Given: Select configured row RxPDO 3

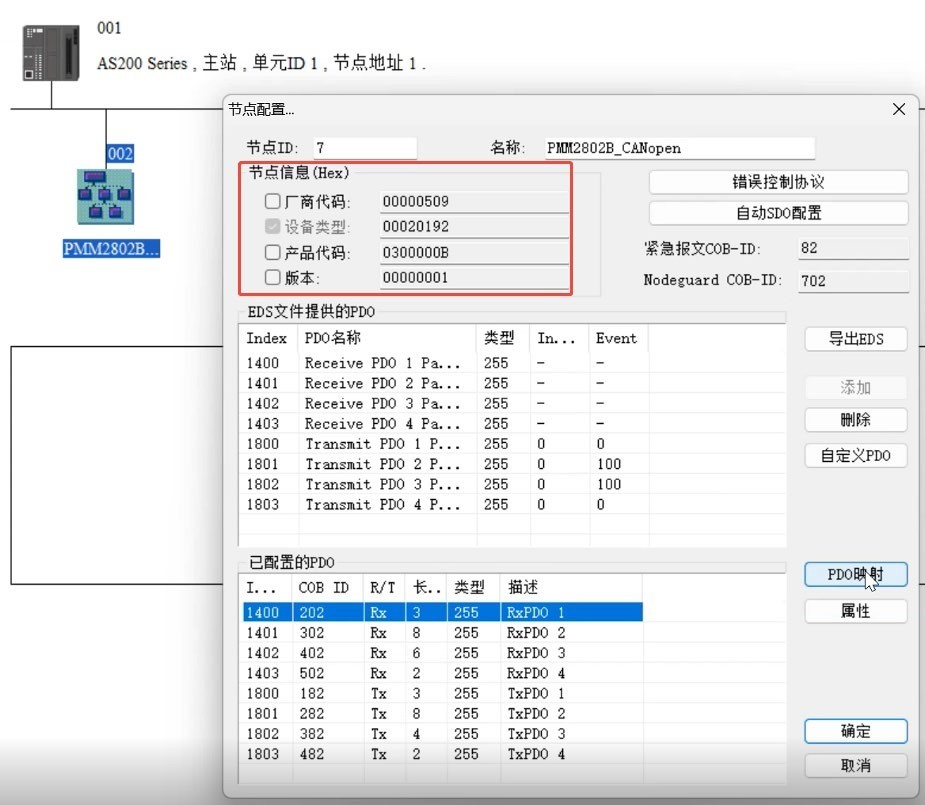Looking at the screenshot, I should tap(442, 653).
